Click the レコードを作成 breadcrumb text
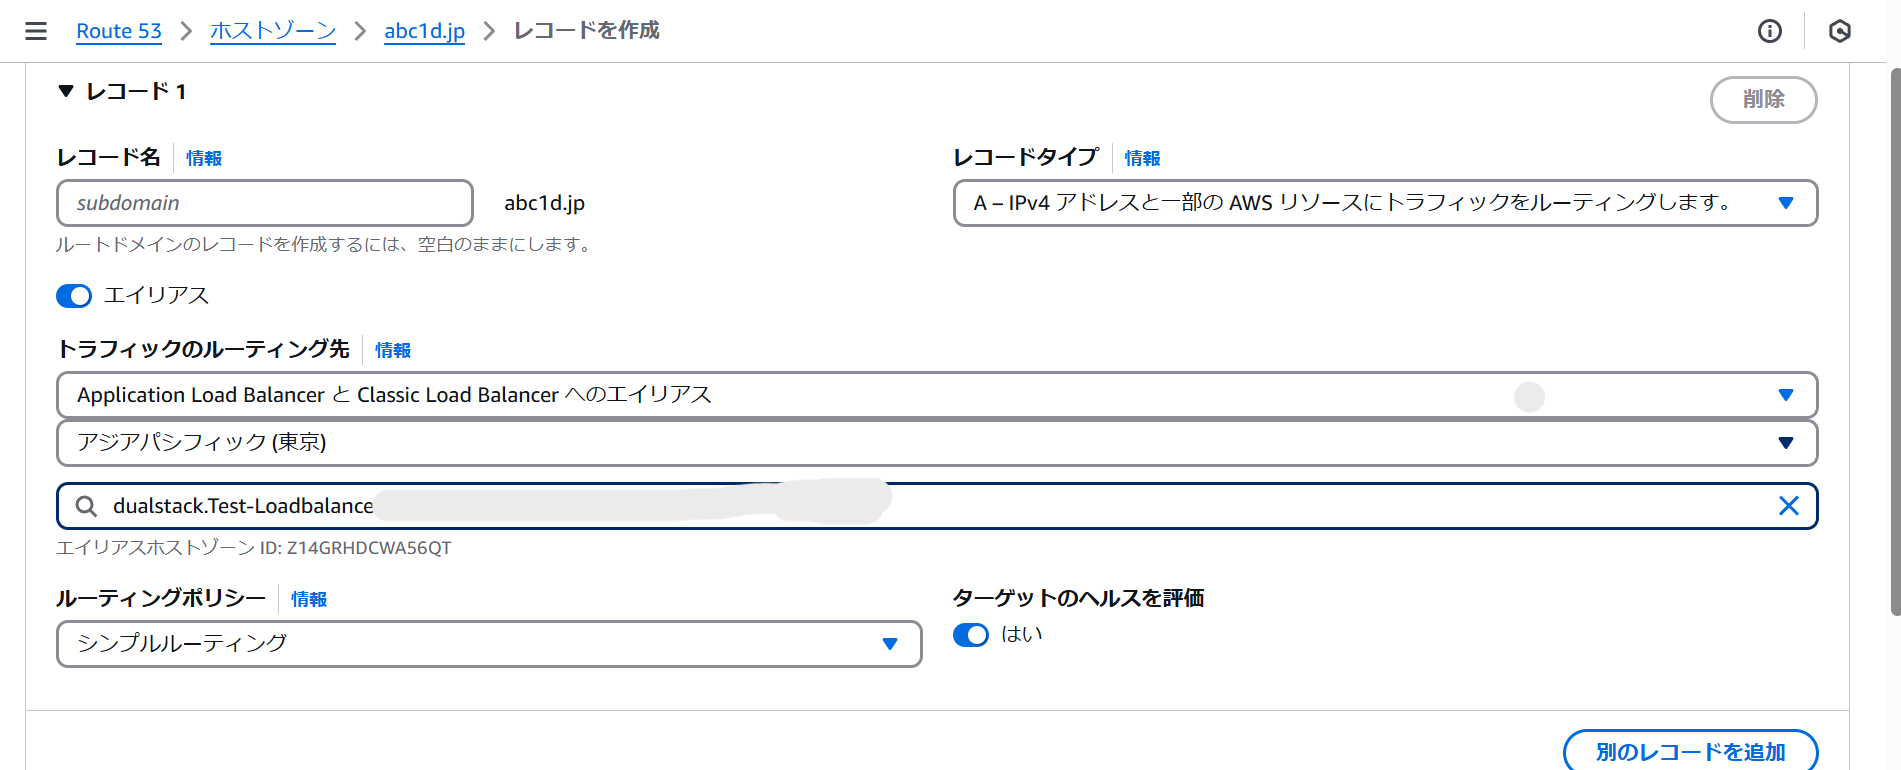1901x770 pixels. tap(587, 31)
